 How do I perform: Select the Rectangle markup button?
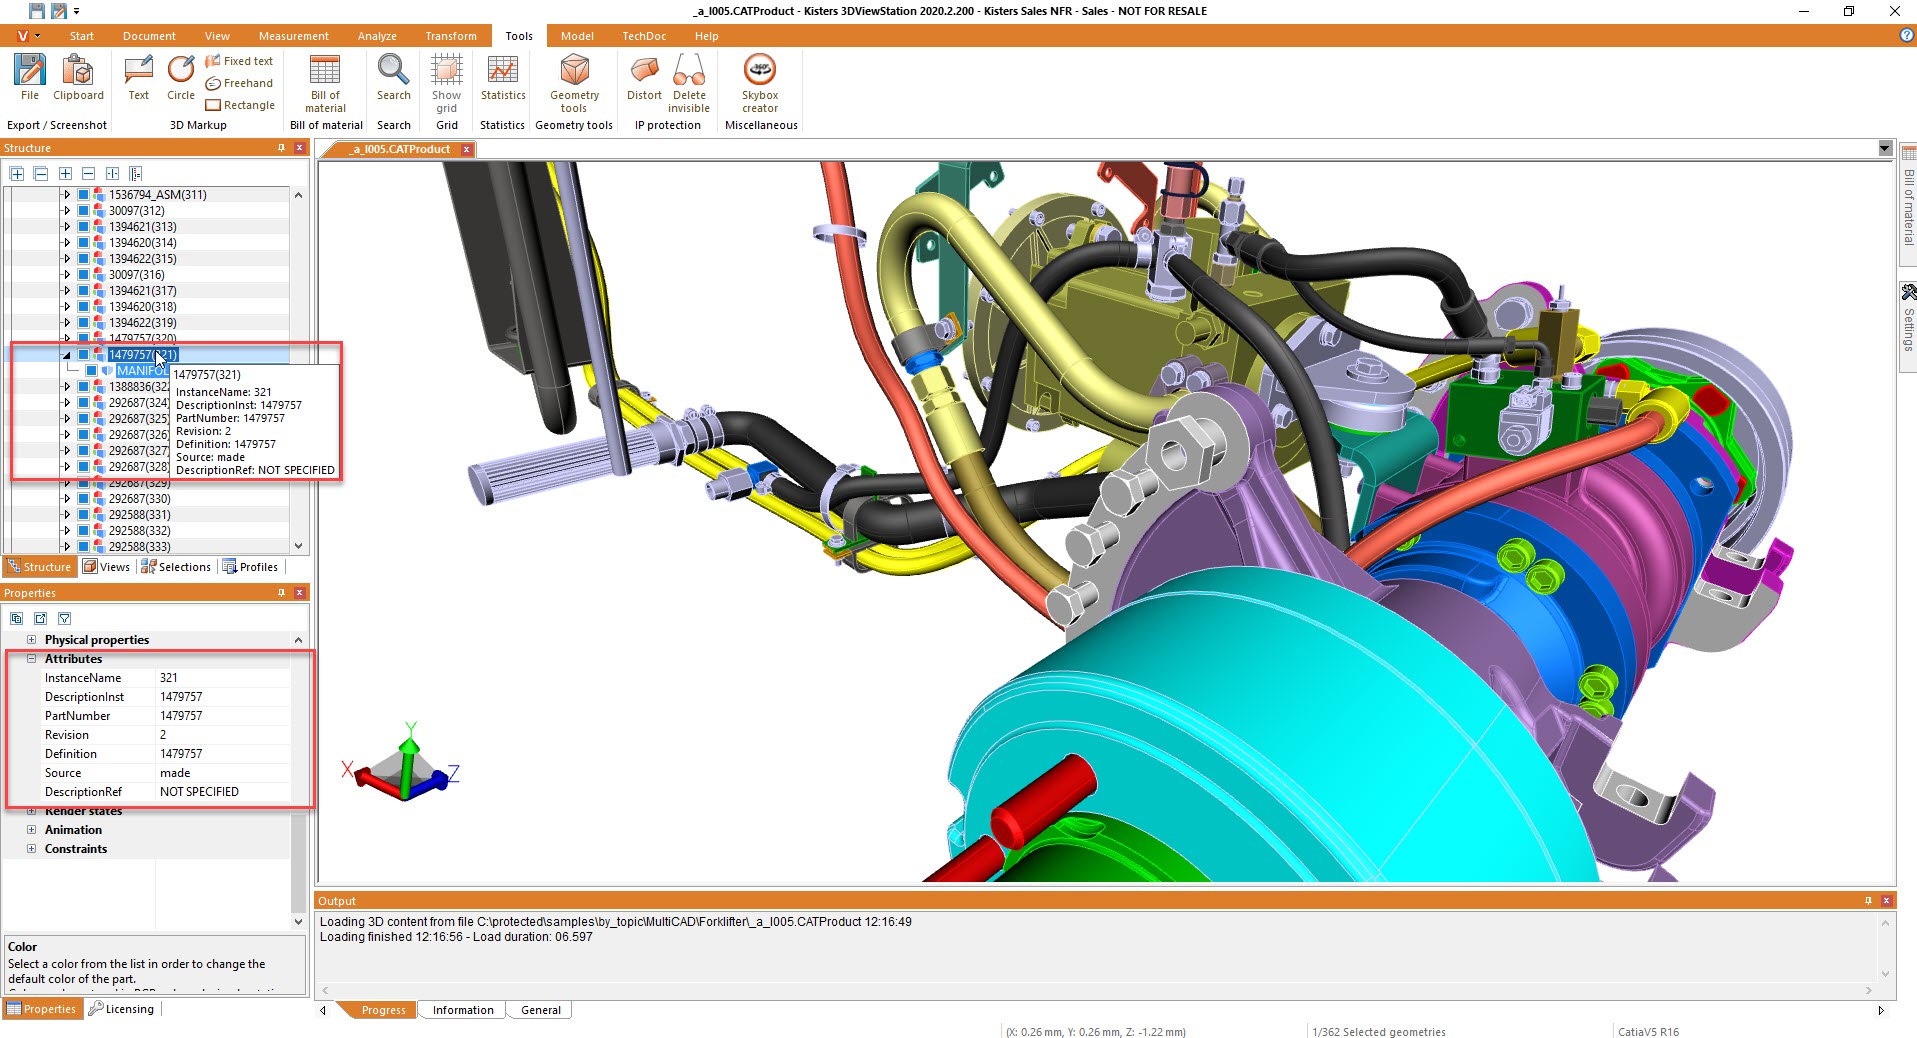coord(240,105)
